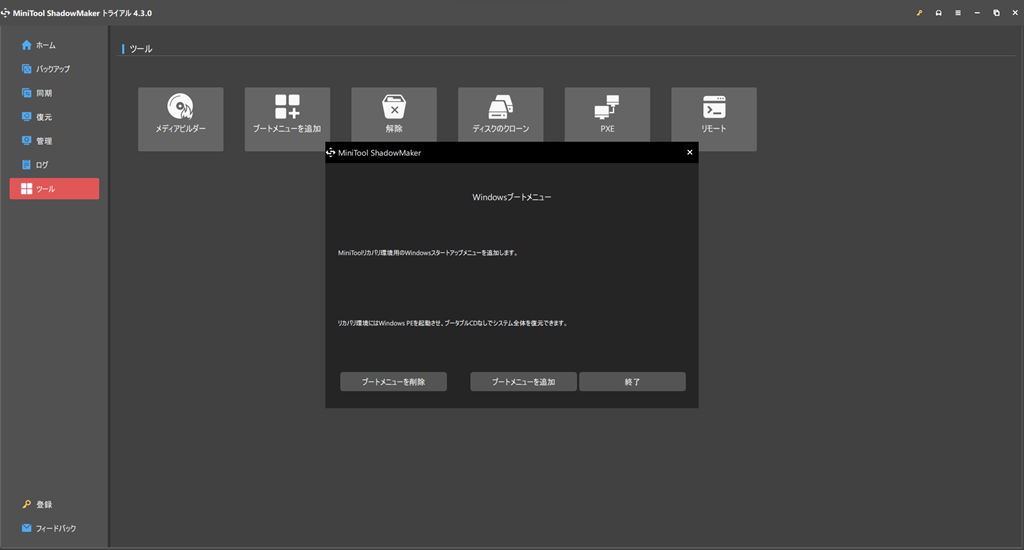Open the バックアップ page in sidebar

54,69
